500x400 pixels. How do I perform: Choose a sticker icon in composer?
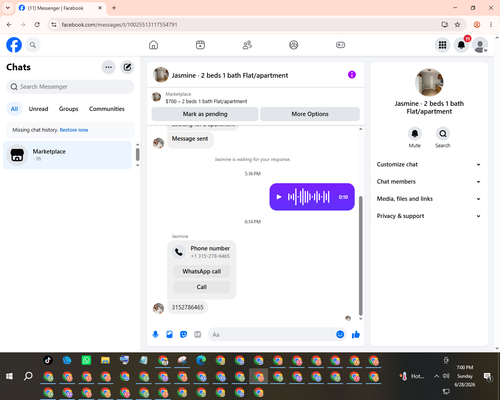point(183,334)
